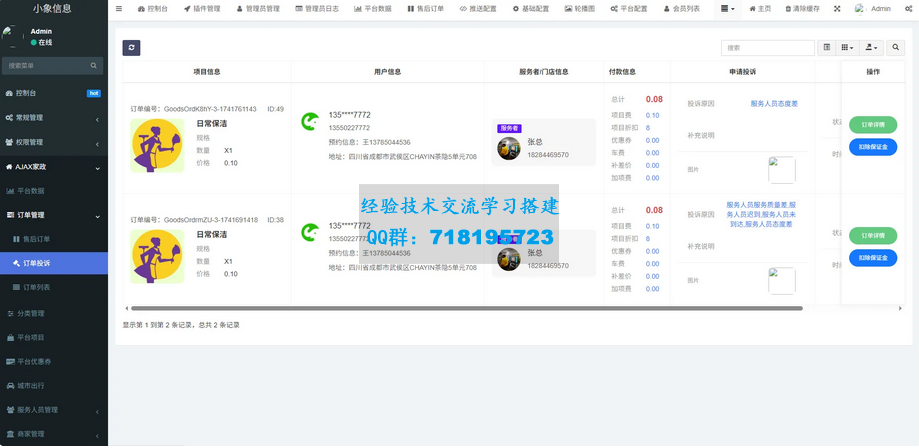The image size is (919, 448).
Task: Select 控制台 in the sidebar
Action: 54,93
